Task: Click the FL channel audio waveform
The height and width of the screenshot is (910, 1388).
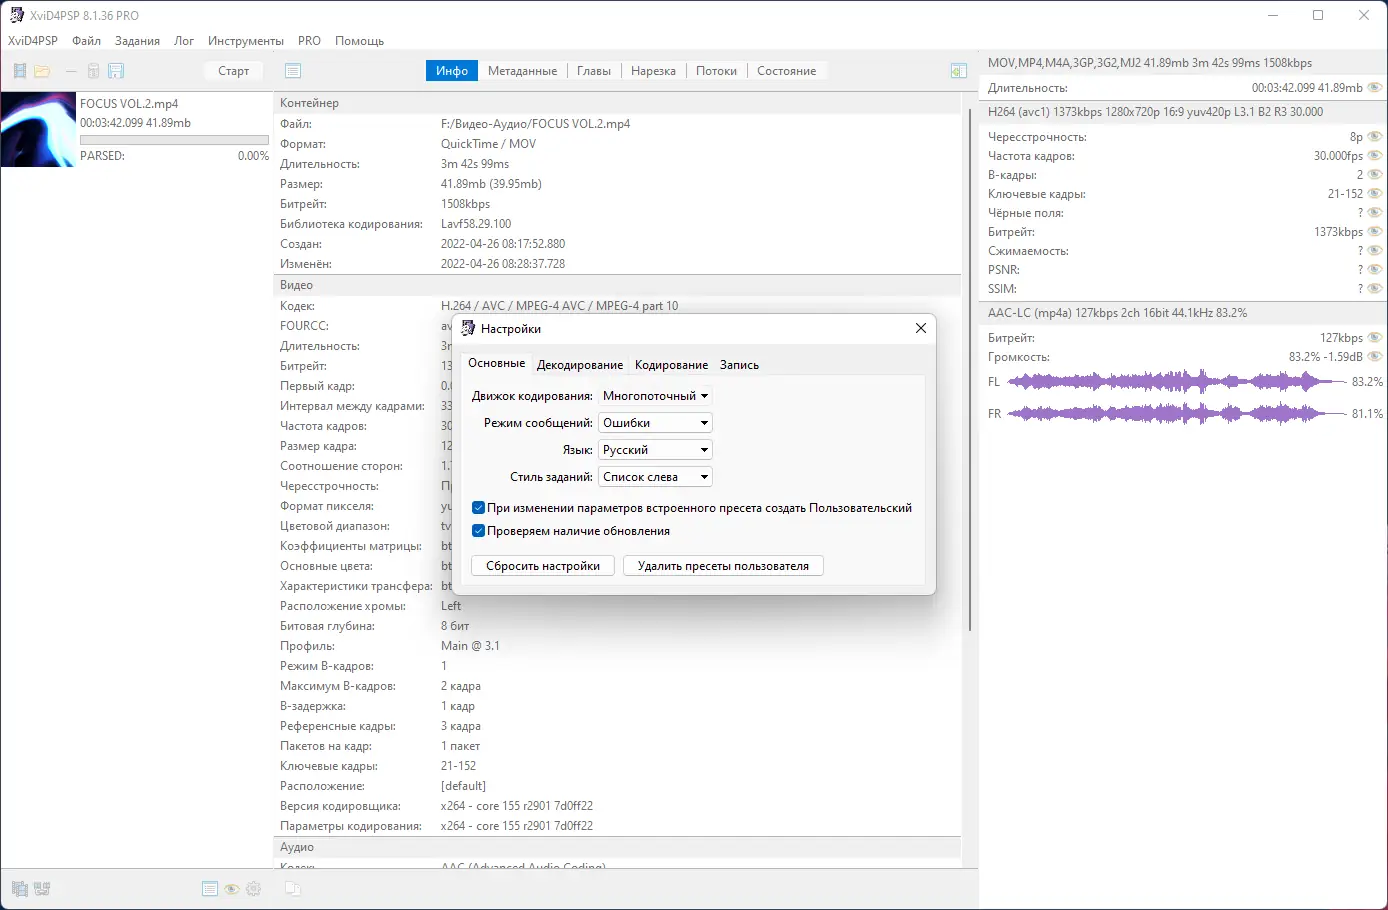Action: point(1177,382)
